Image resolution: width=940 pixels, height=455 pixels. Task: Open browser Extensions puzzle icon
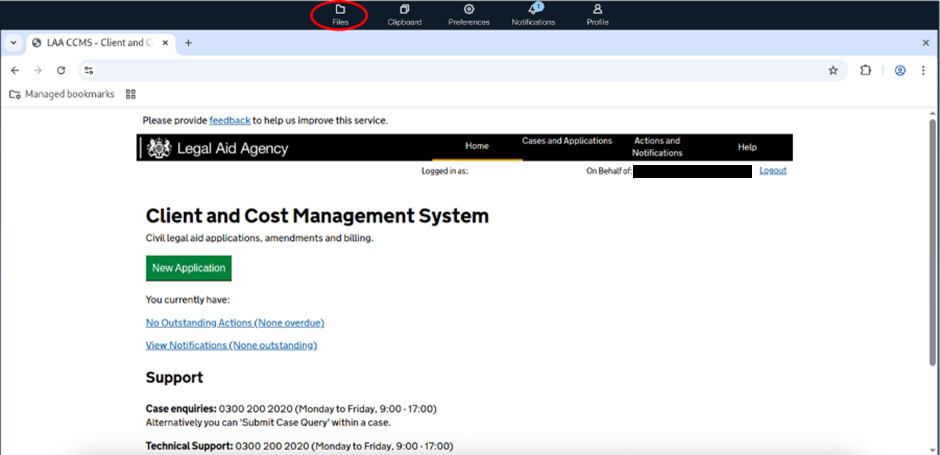867,71
